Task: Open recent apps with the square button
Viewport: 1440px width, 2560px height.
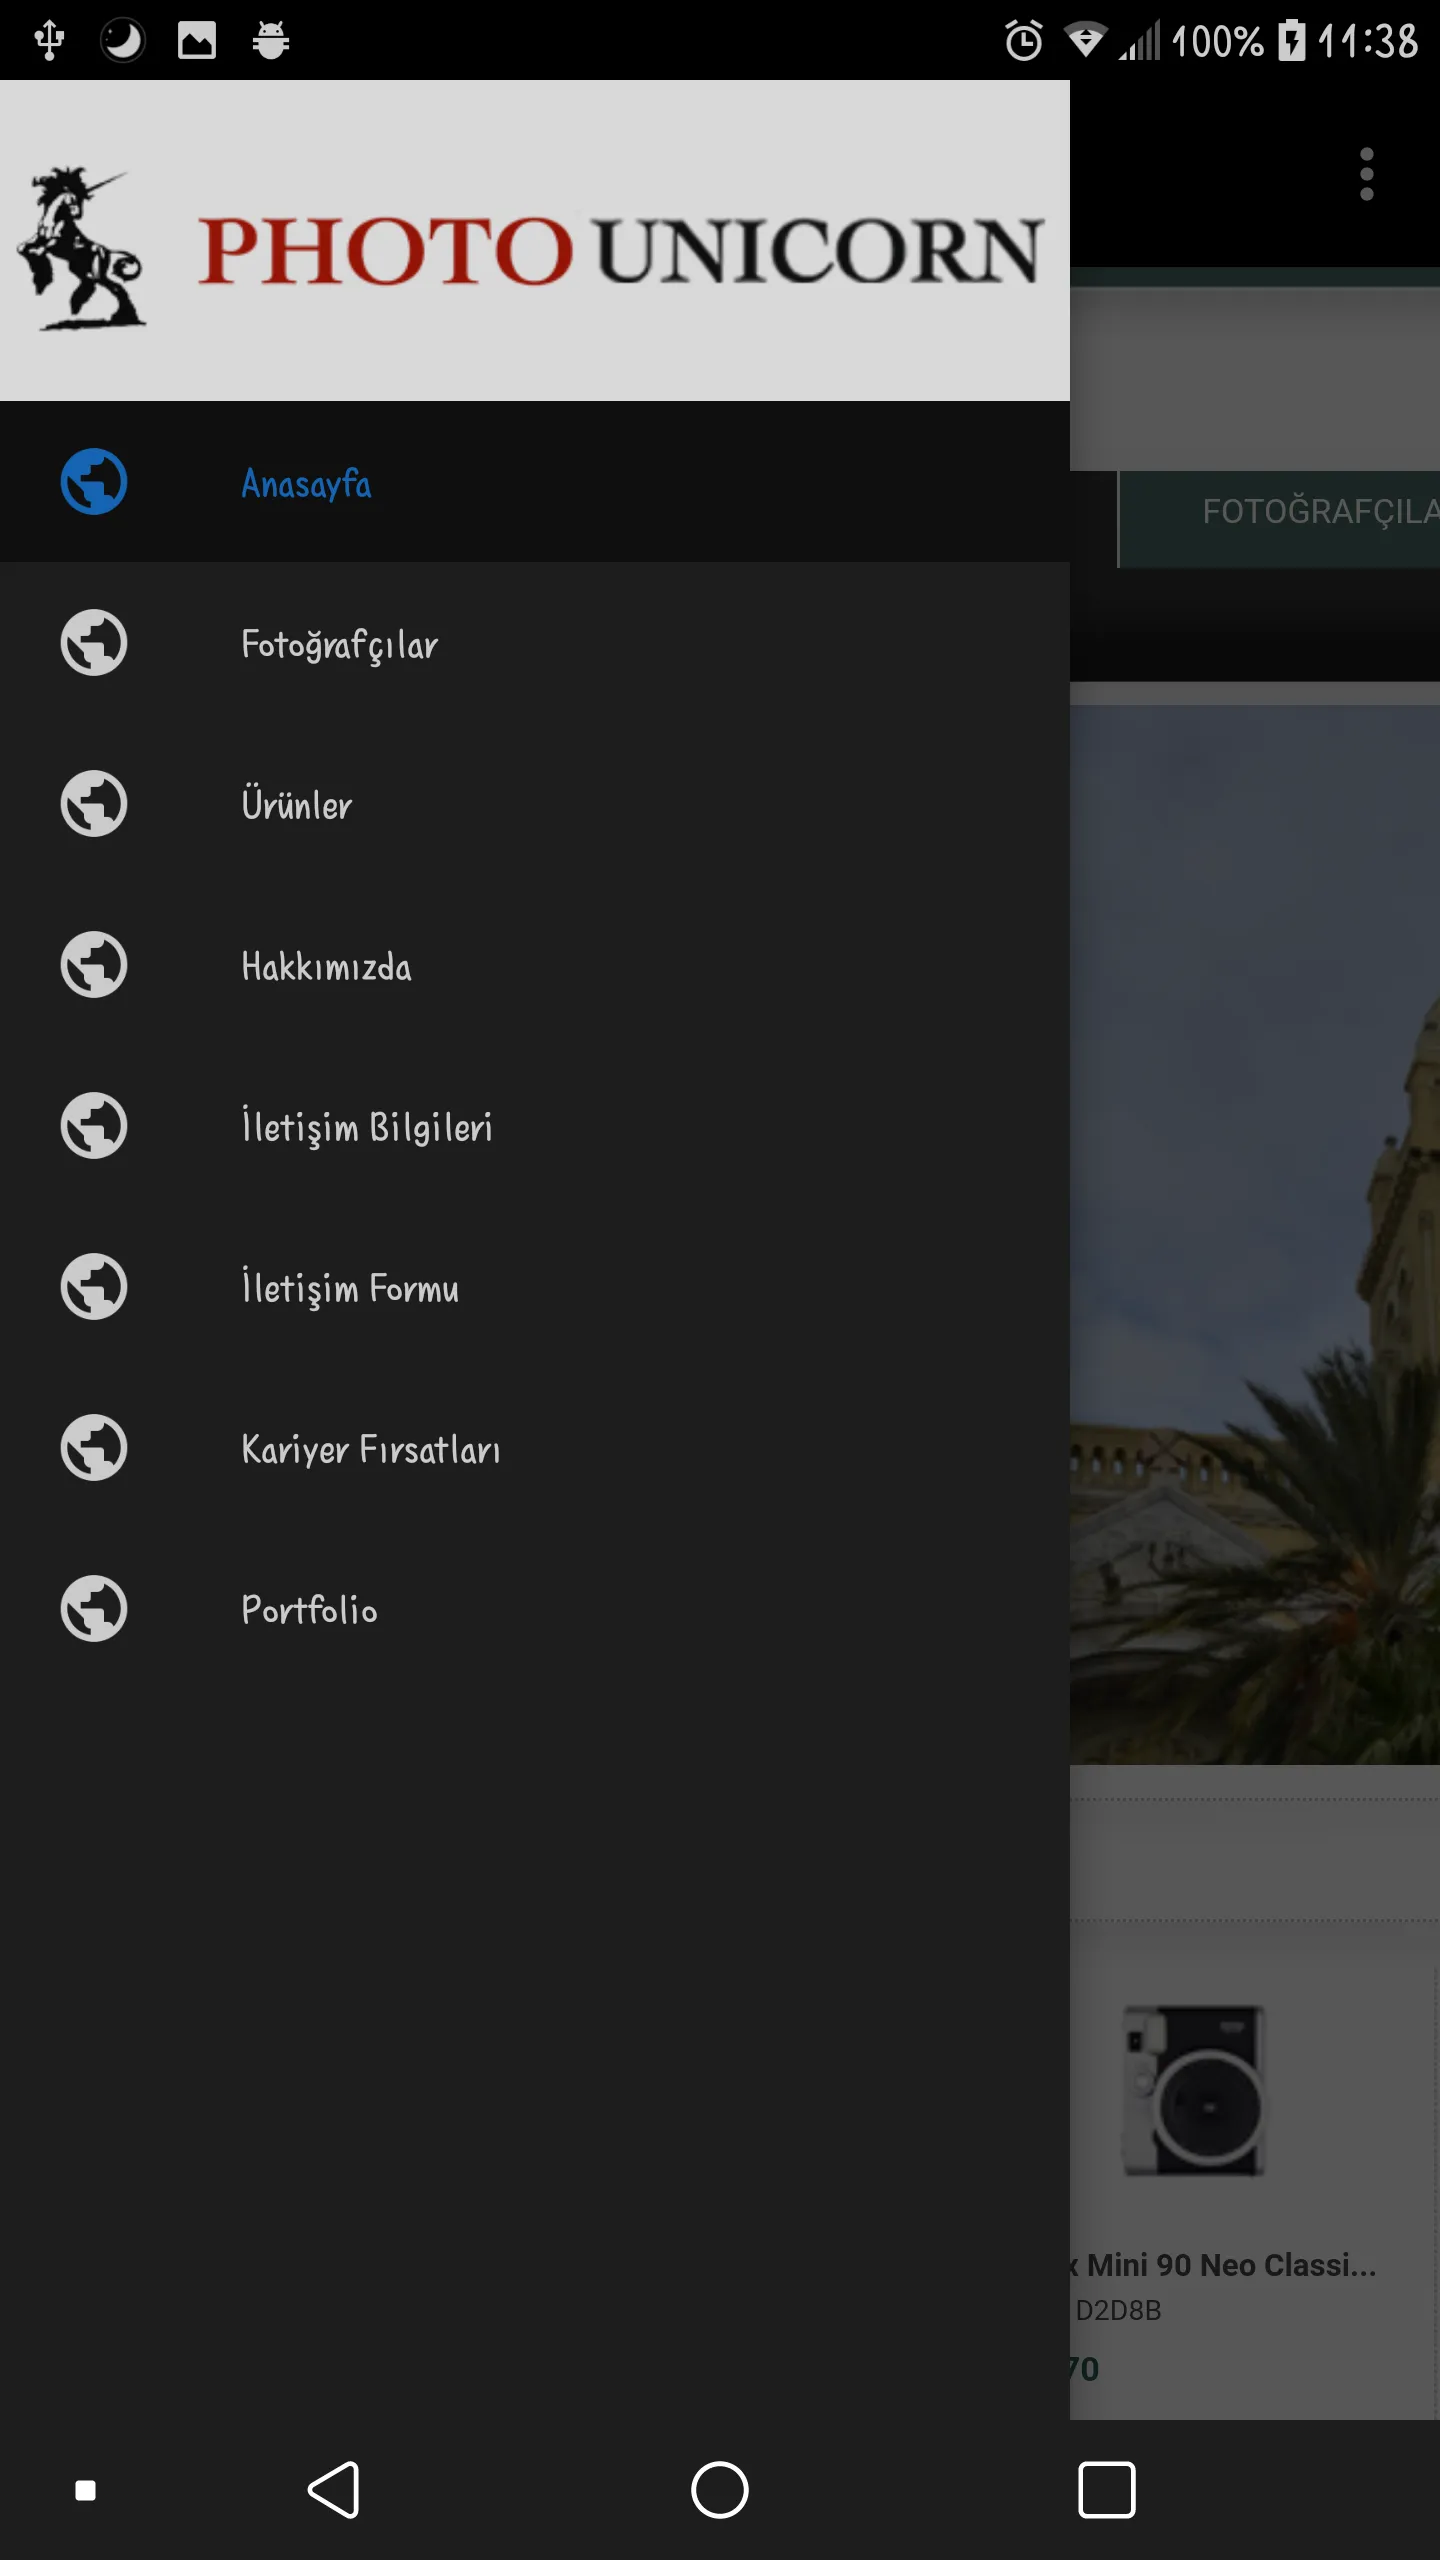Action: (1107, 2489)
